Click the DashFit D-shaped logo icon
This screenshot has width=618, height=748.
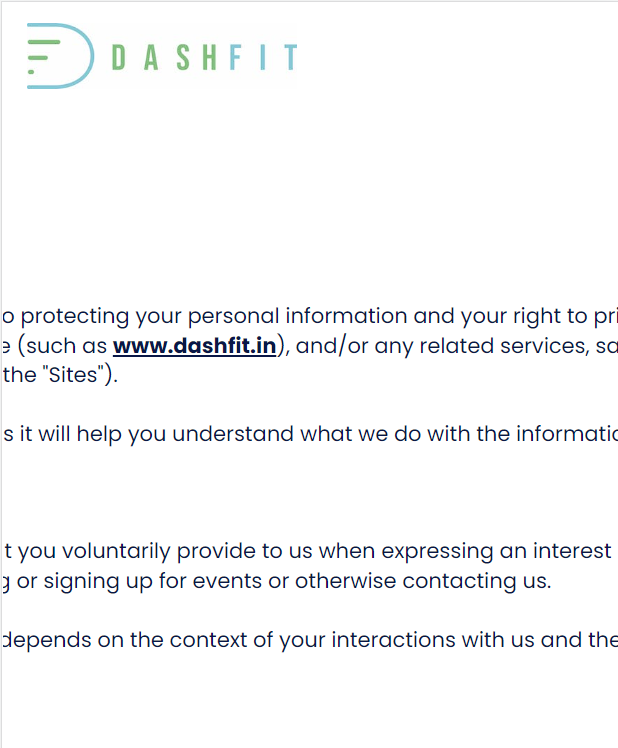[60, 56]
